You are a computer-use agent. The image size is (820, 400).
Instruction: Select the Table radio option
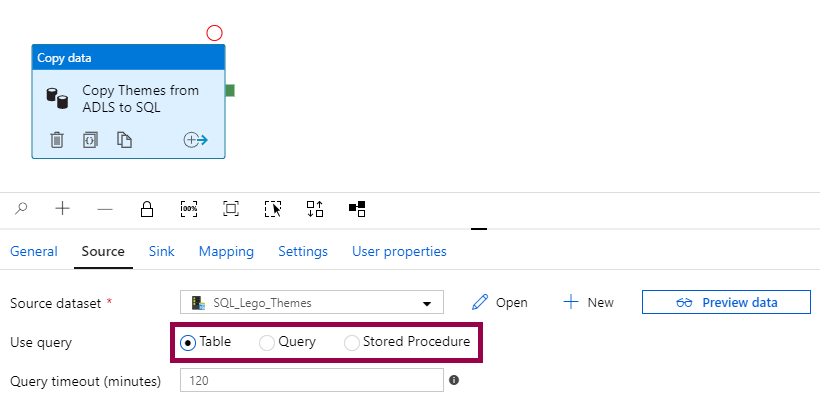click(188, 342)
